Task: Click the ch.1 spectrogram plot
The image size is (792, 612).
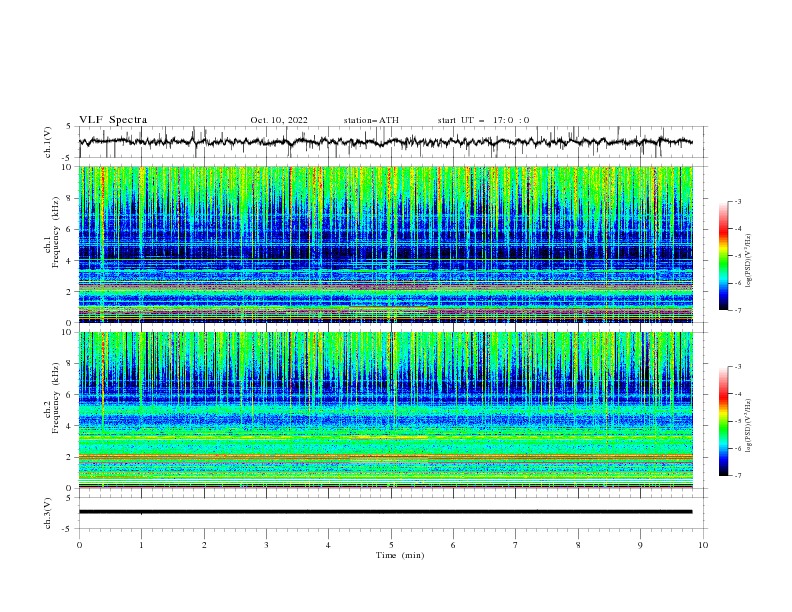Action: (386, 244)
